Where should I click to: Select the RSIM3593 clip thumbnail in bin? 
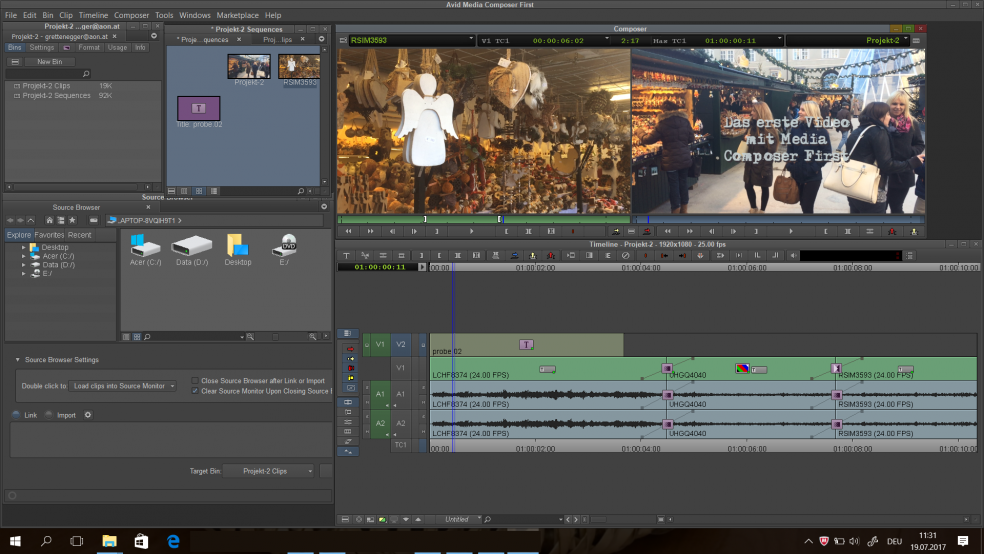tap(299, 68)
